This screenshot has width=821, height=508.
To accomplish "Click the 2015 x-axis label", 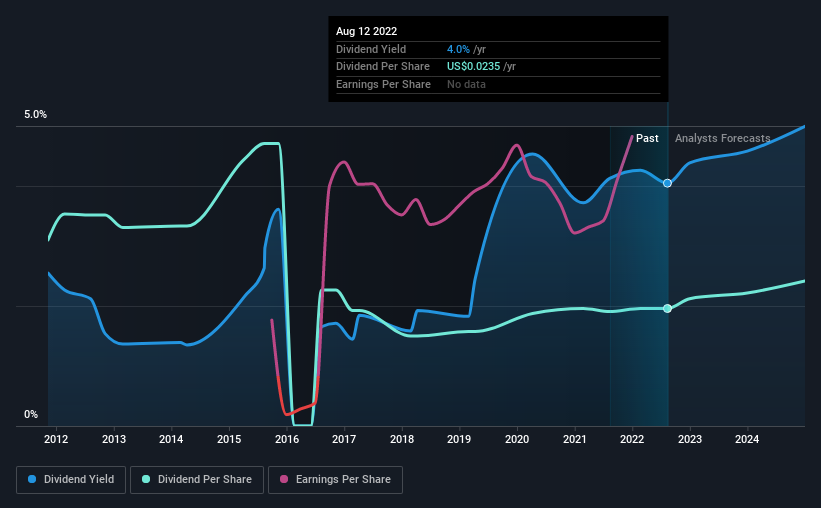I will 229,439.
